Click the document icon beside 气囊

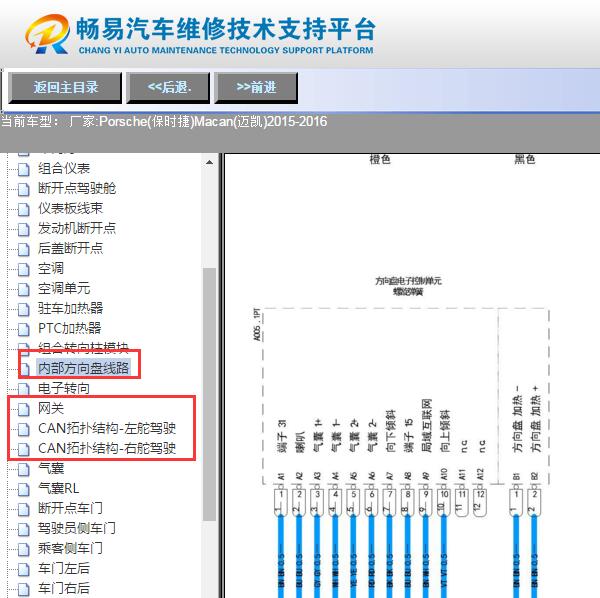(x=24, y=469)
